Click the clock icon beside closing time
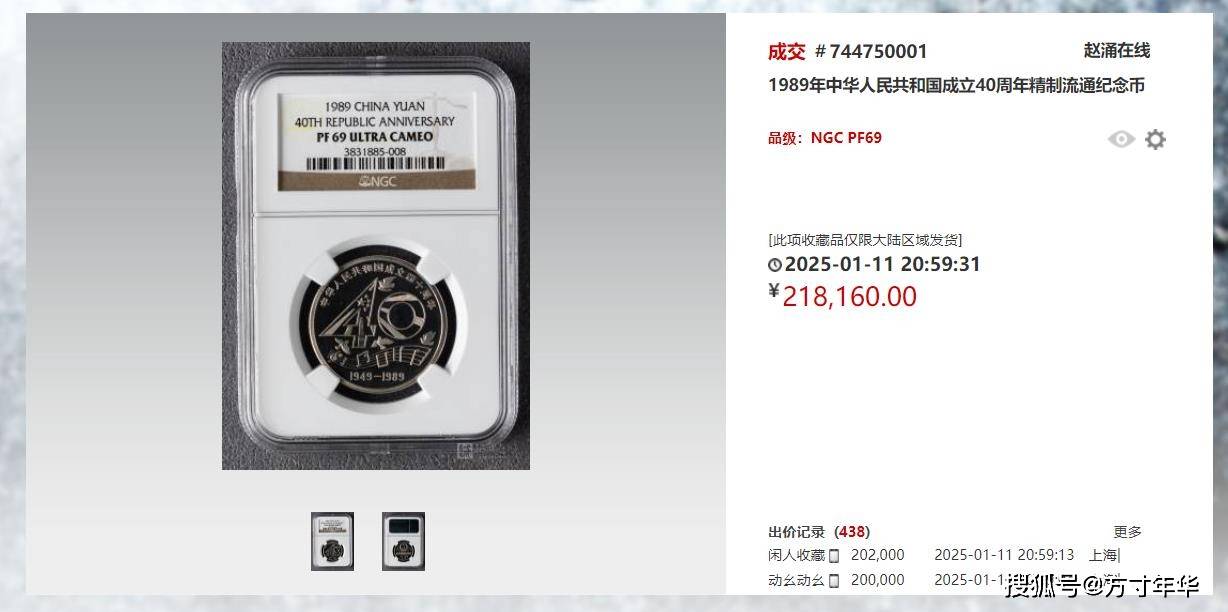 (x=774, y=265)
